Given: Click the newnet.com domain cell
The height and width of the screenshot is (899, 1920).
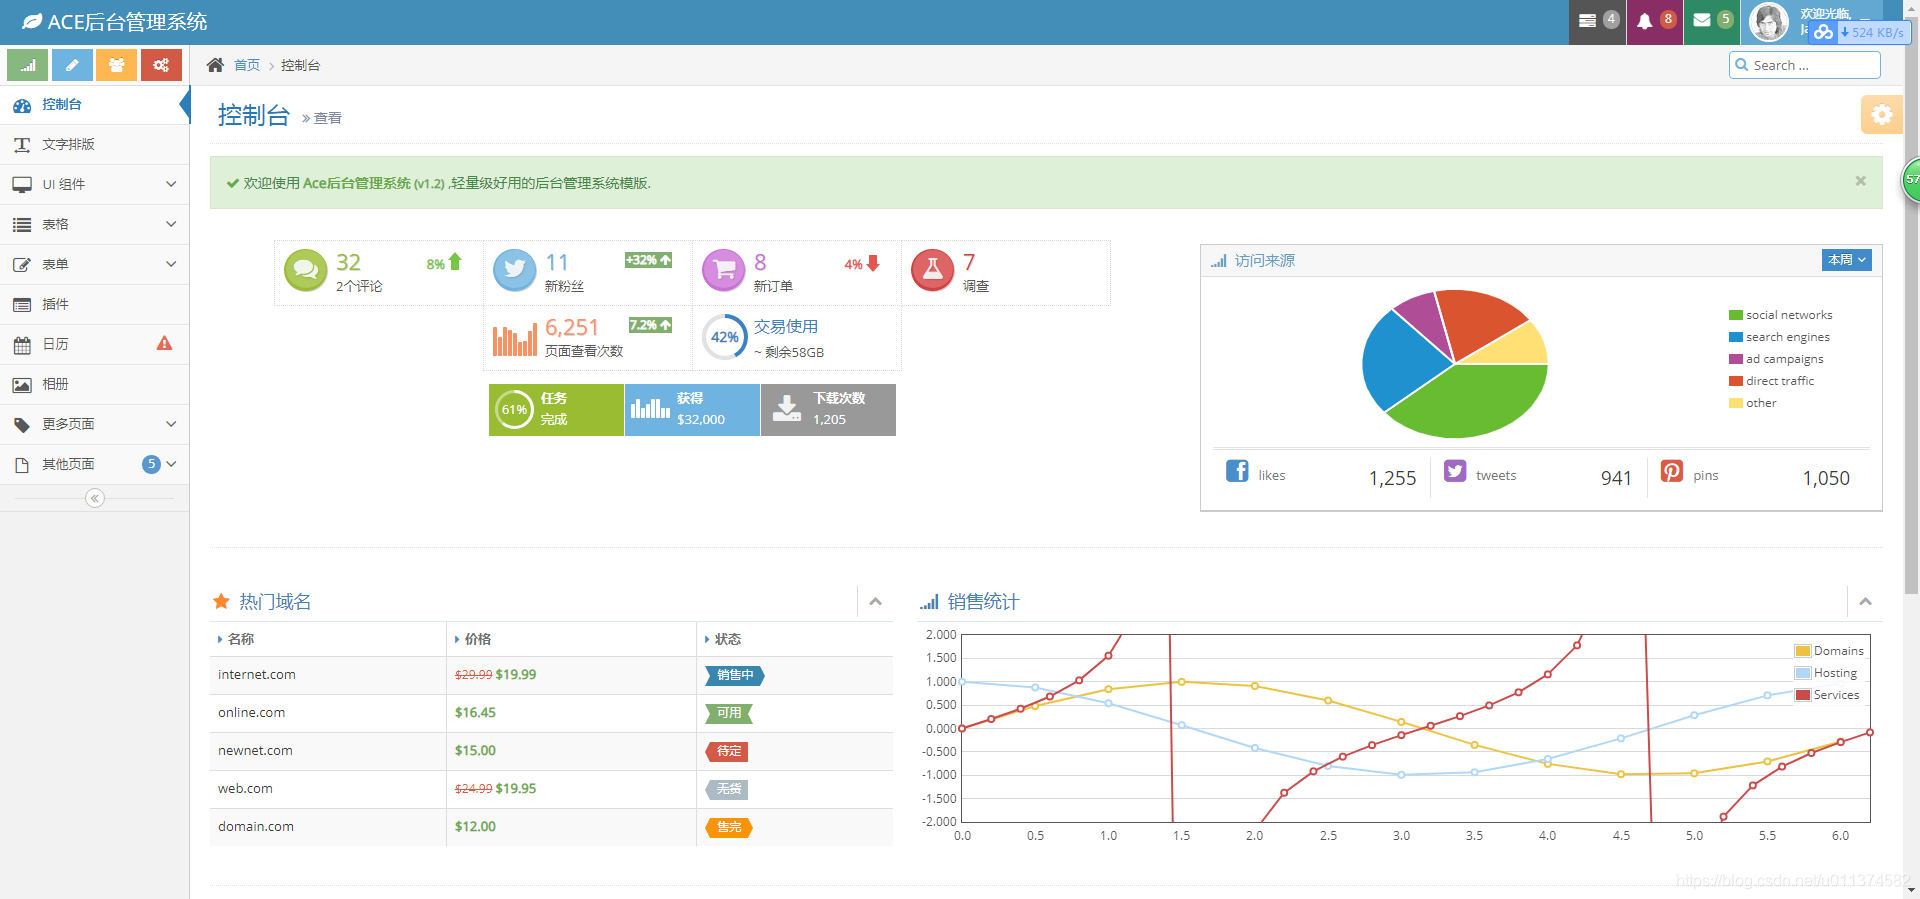Looking at the screenshot, I should click(328, 751).
